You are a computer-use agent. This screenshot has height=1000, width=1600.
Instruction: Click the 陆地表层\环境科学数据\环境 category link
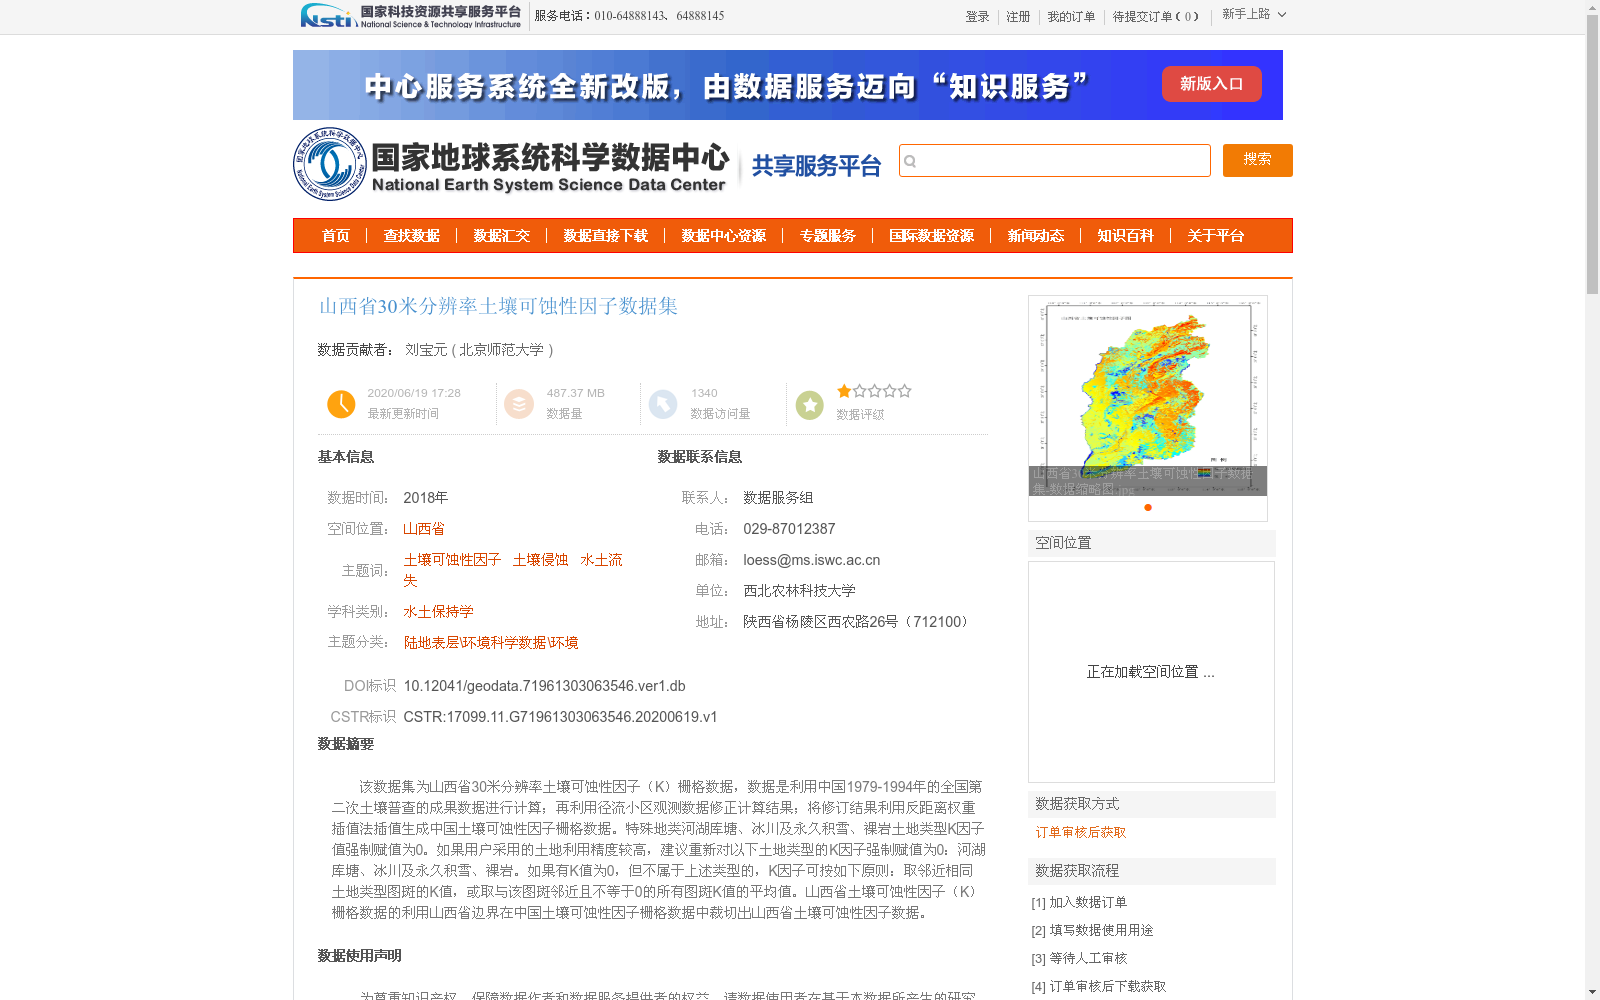[x=491, y=643]
